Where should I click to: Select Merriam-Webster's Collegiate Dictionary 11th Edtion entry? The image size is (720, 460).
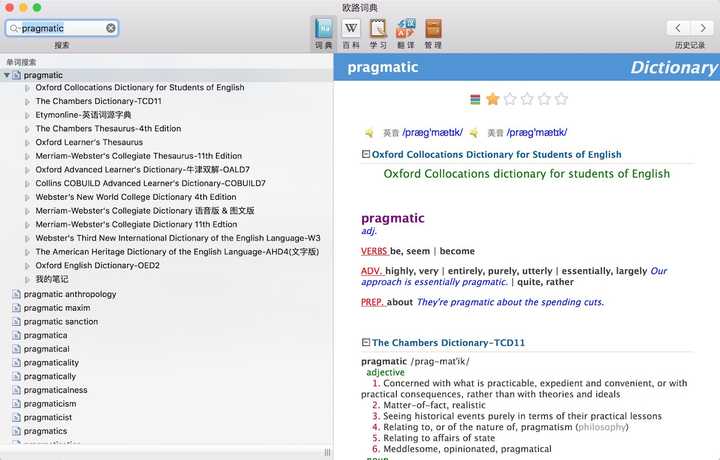point(136,224)
